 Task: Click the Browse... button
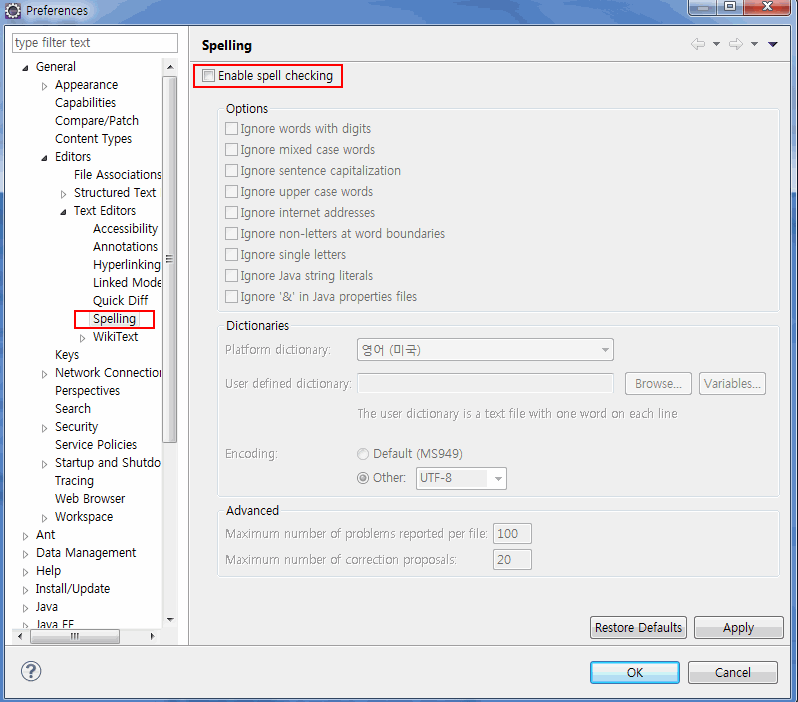point(658,383)
